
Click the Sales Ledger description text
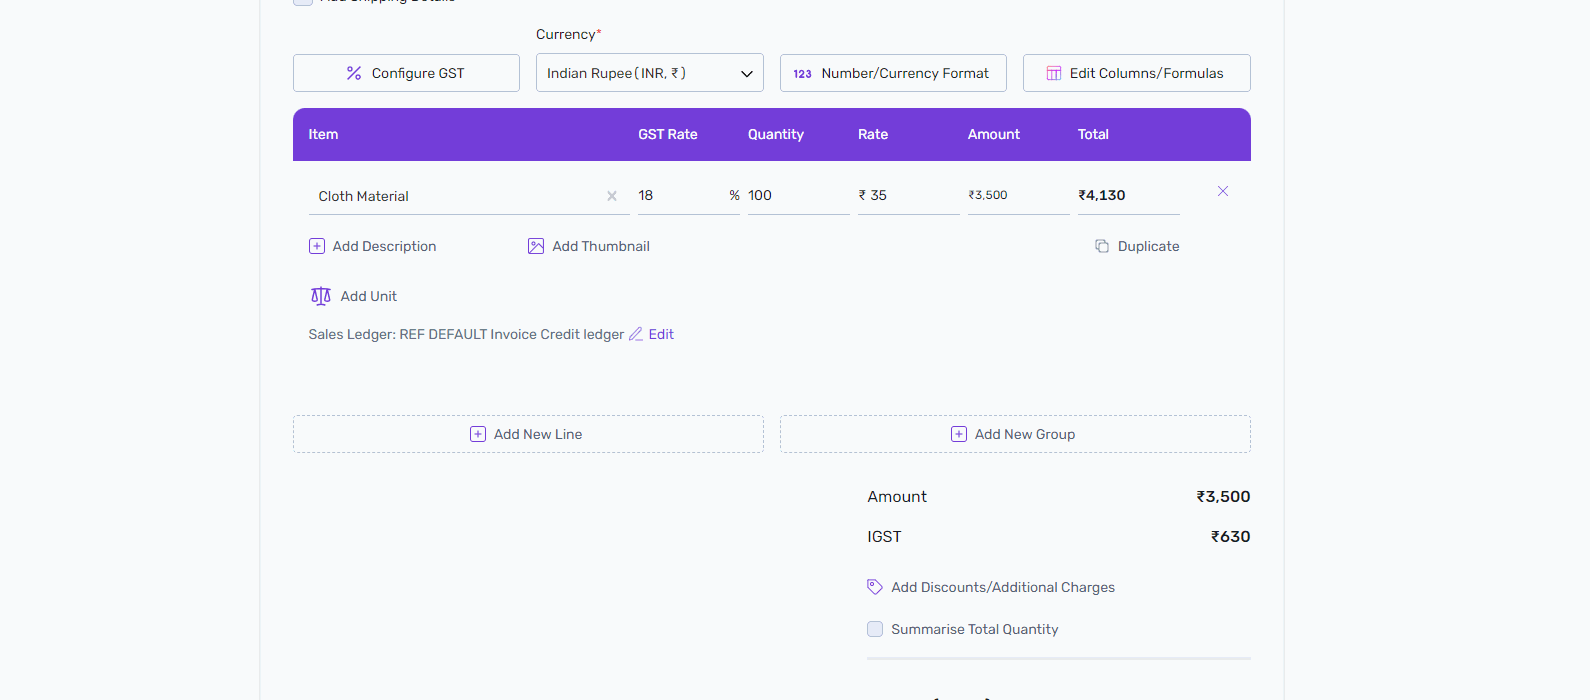(466, 334)
